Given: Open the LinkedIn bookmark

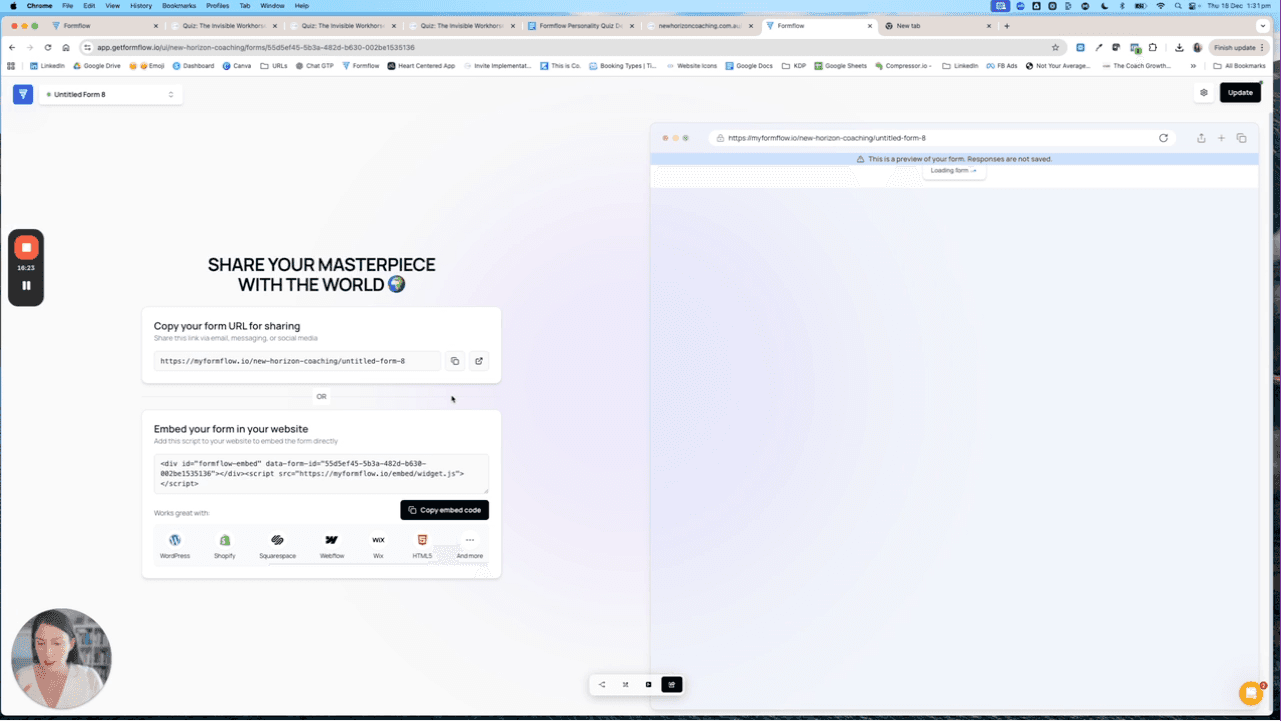Looking at the screenshot, I should (47, 66).
